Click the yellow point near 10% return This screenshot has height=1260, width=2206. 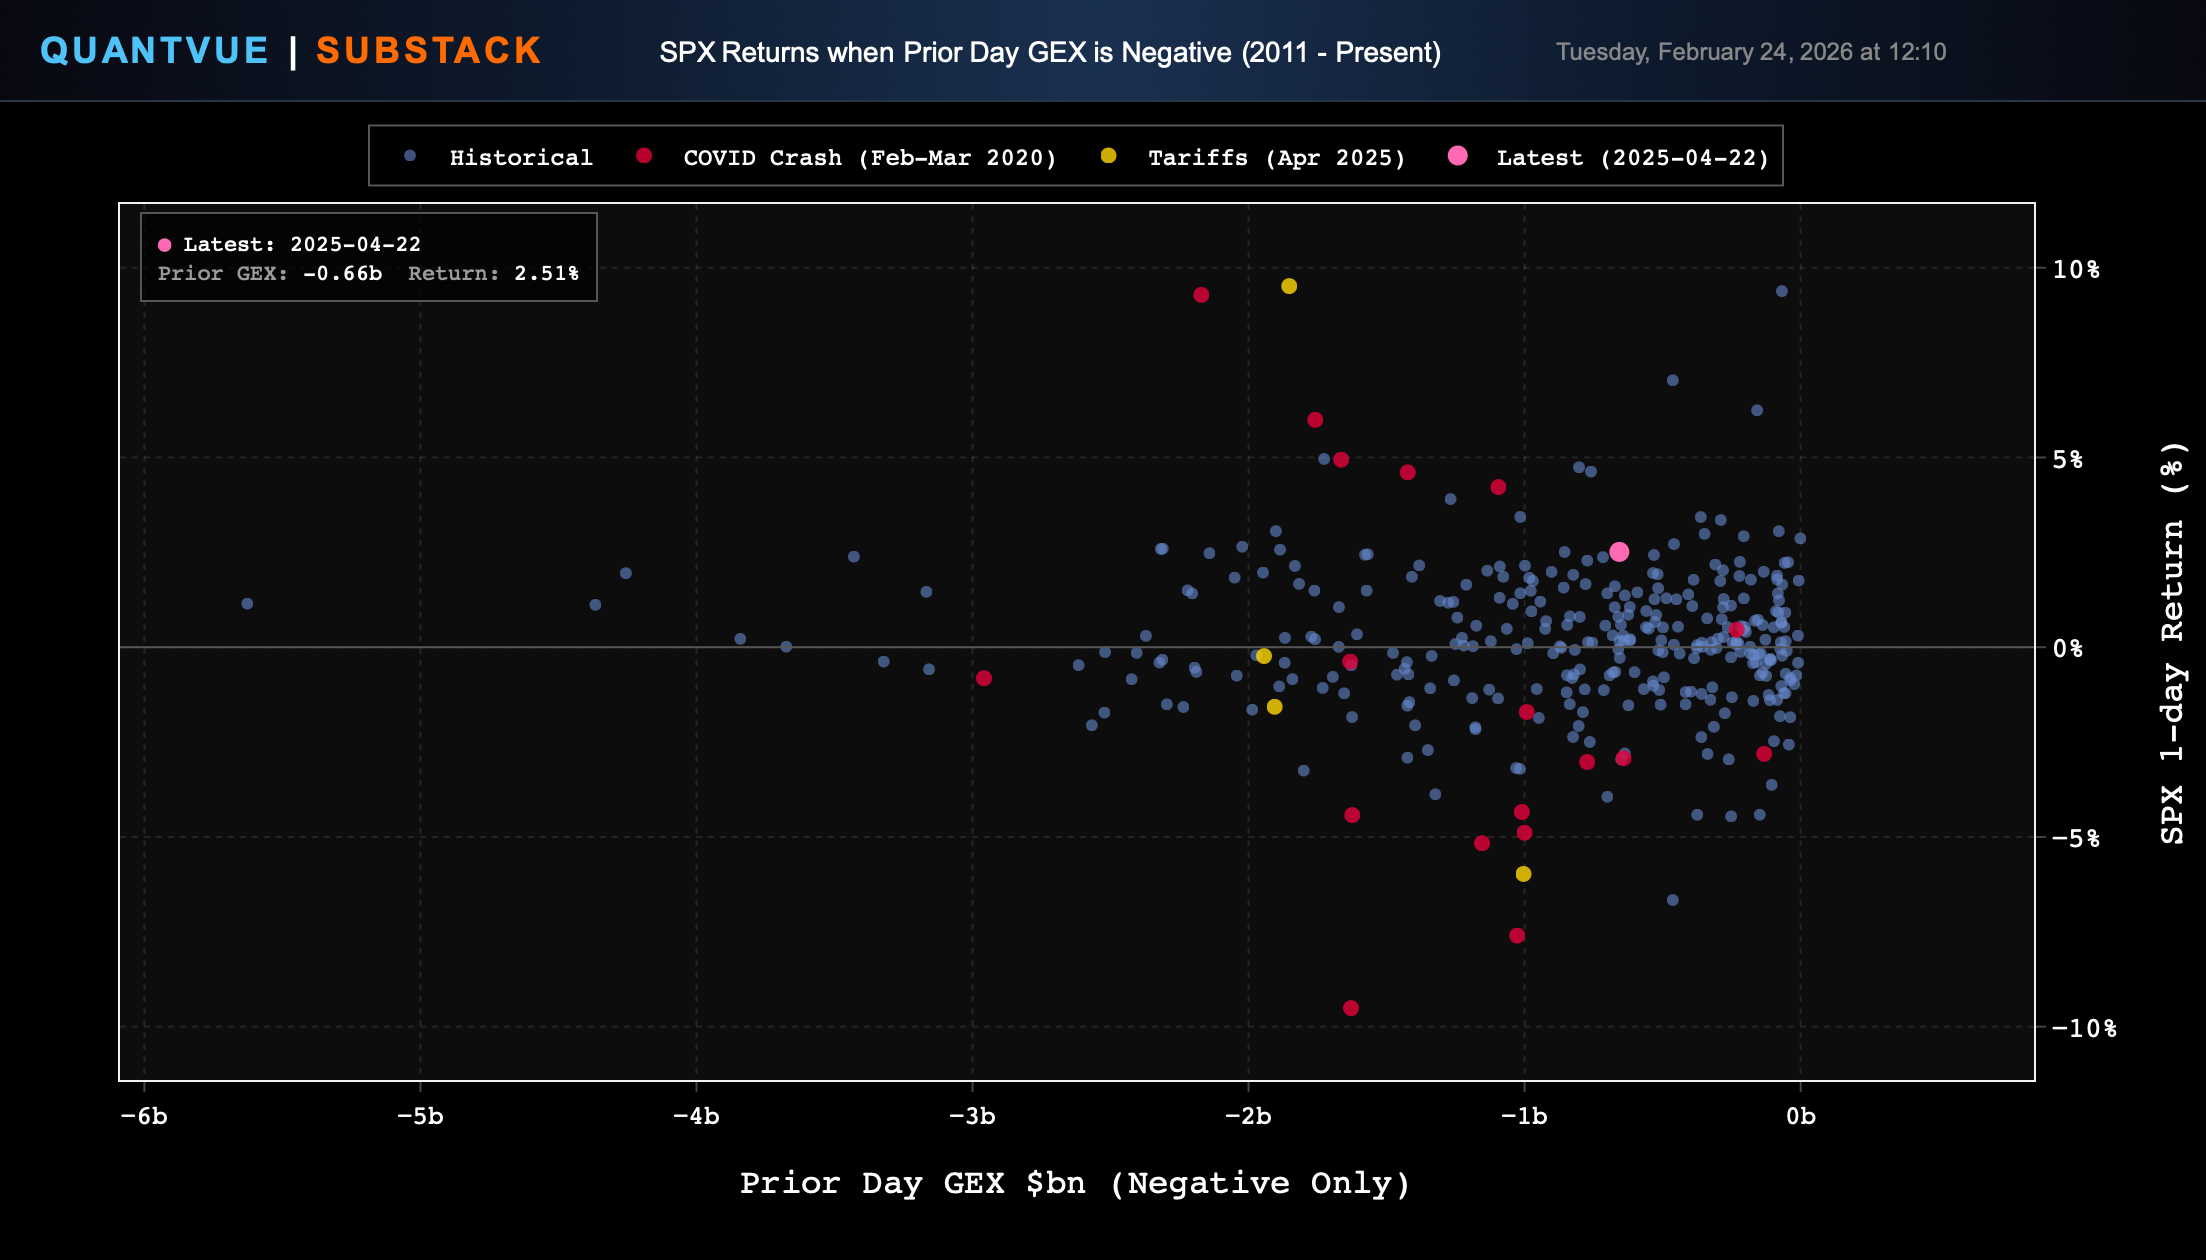coord(1289,286)
